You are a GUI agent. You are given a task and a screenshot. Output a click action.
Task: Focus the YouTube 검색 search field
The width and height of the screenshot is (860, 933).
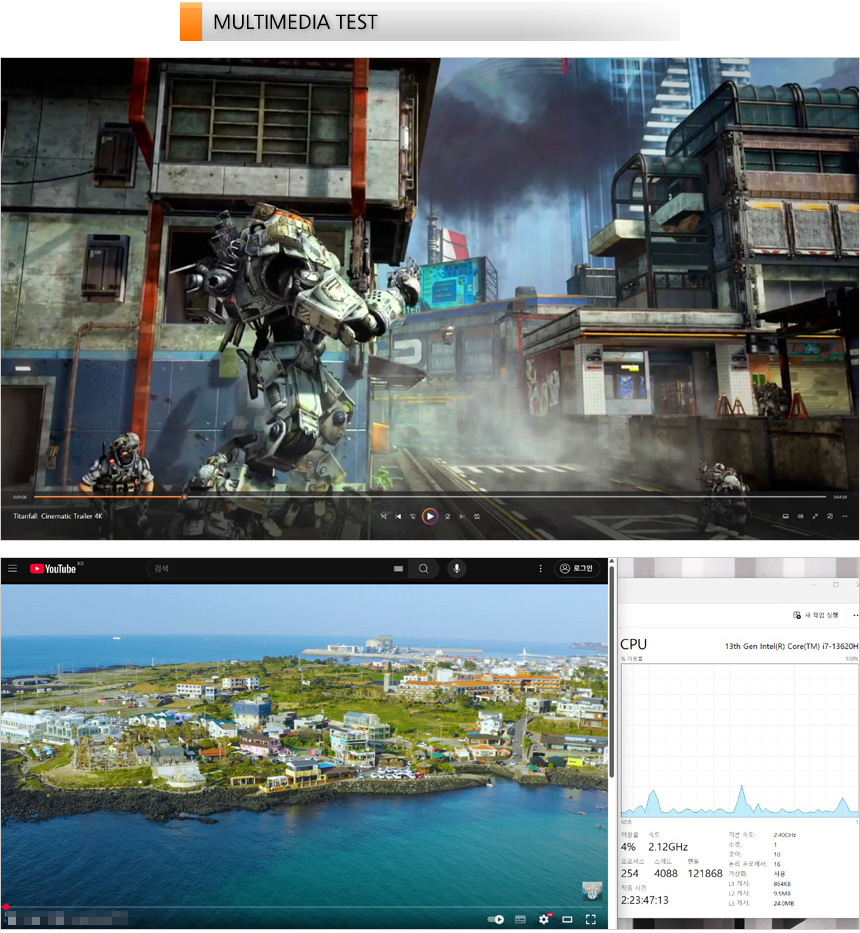tap(270, 569)
